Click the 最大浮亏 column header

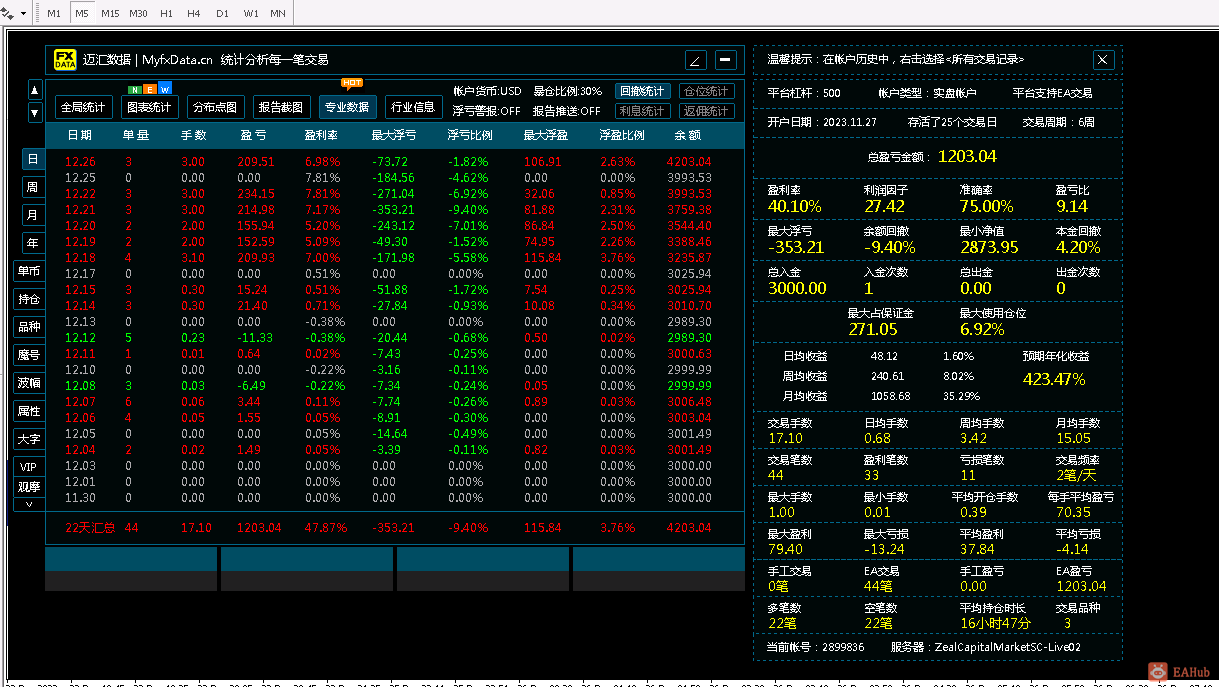394,135
